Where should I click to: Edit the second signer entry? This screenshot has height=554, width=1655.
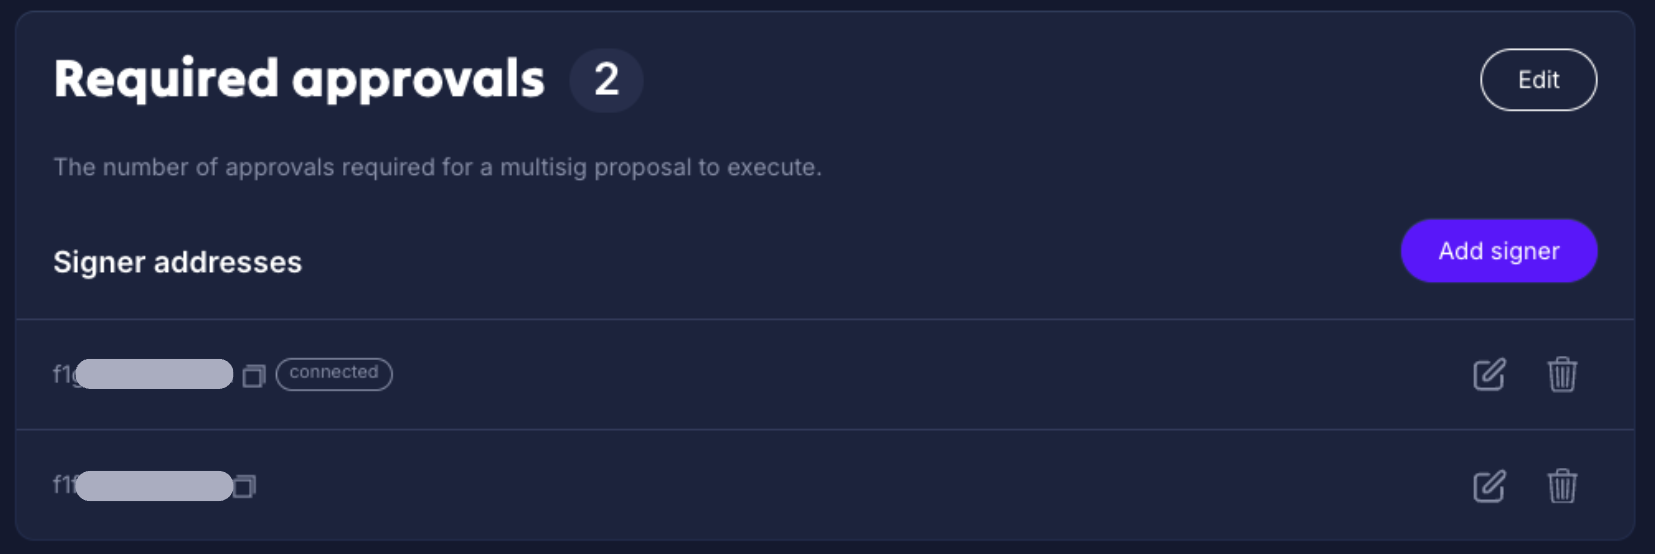point(1489,487)
